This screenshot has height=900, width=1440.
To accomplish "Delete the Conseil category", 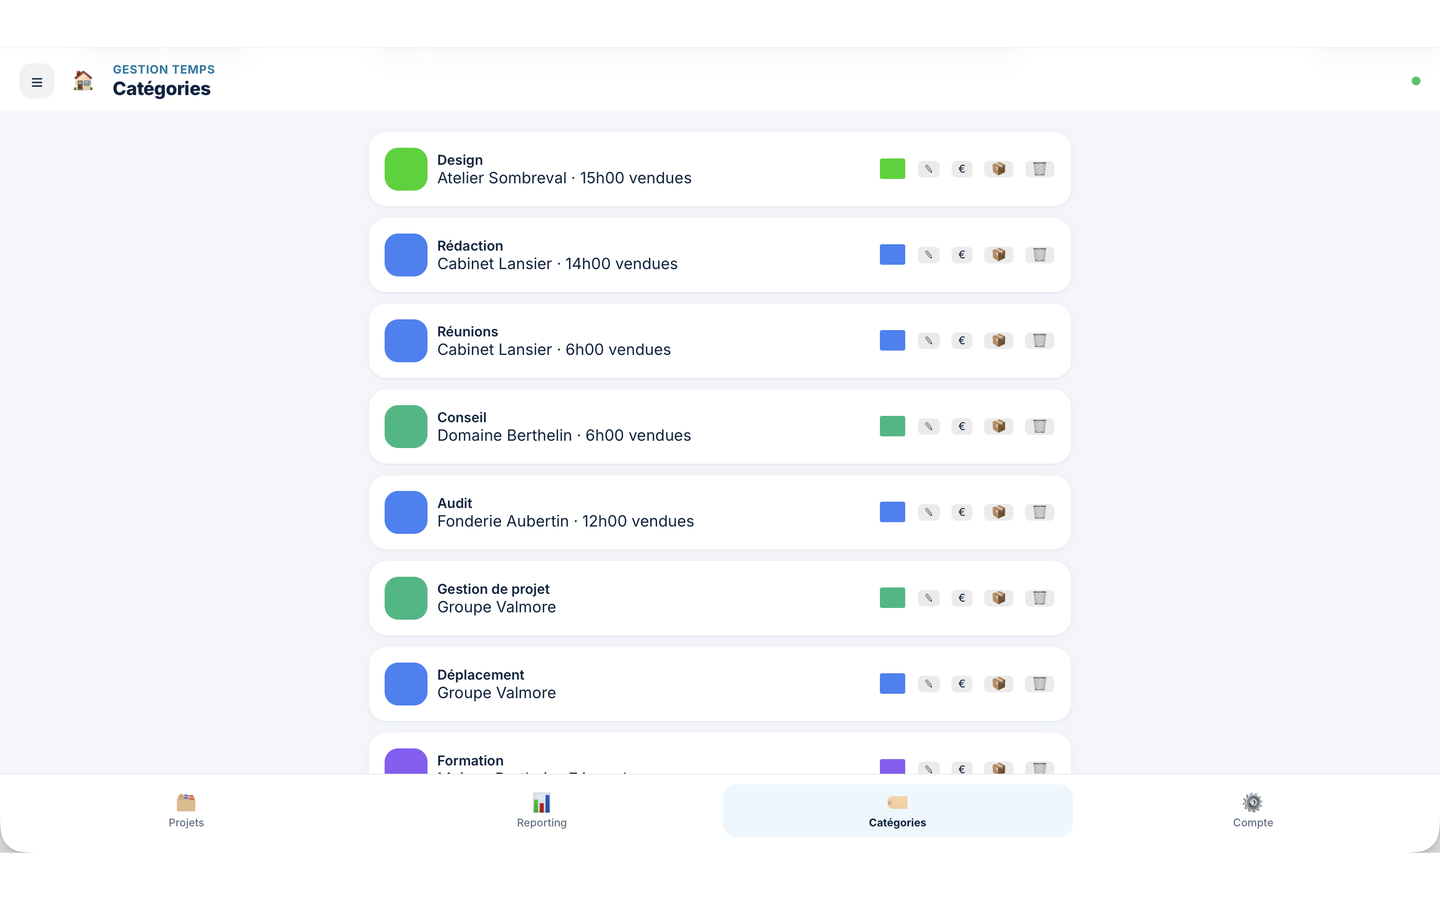I will coord(1040,427).
